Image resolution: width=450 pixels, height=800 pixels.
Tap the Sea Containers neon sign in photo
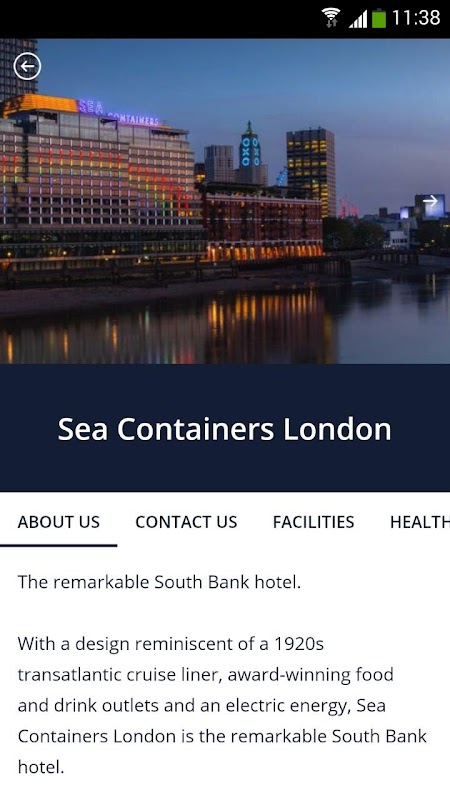click(x=118, y=113)
